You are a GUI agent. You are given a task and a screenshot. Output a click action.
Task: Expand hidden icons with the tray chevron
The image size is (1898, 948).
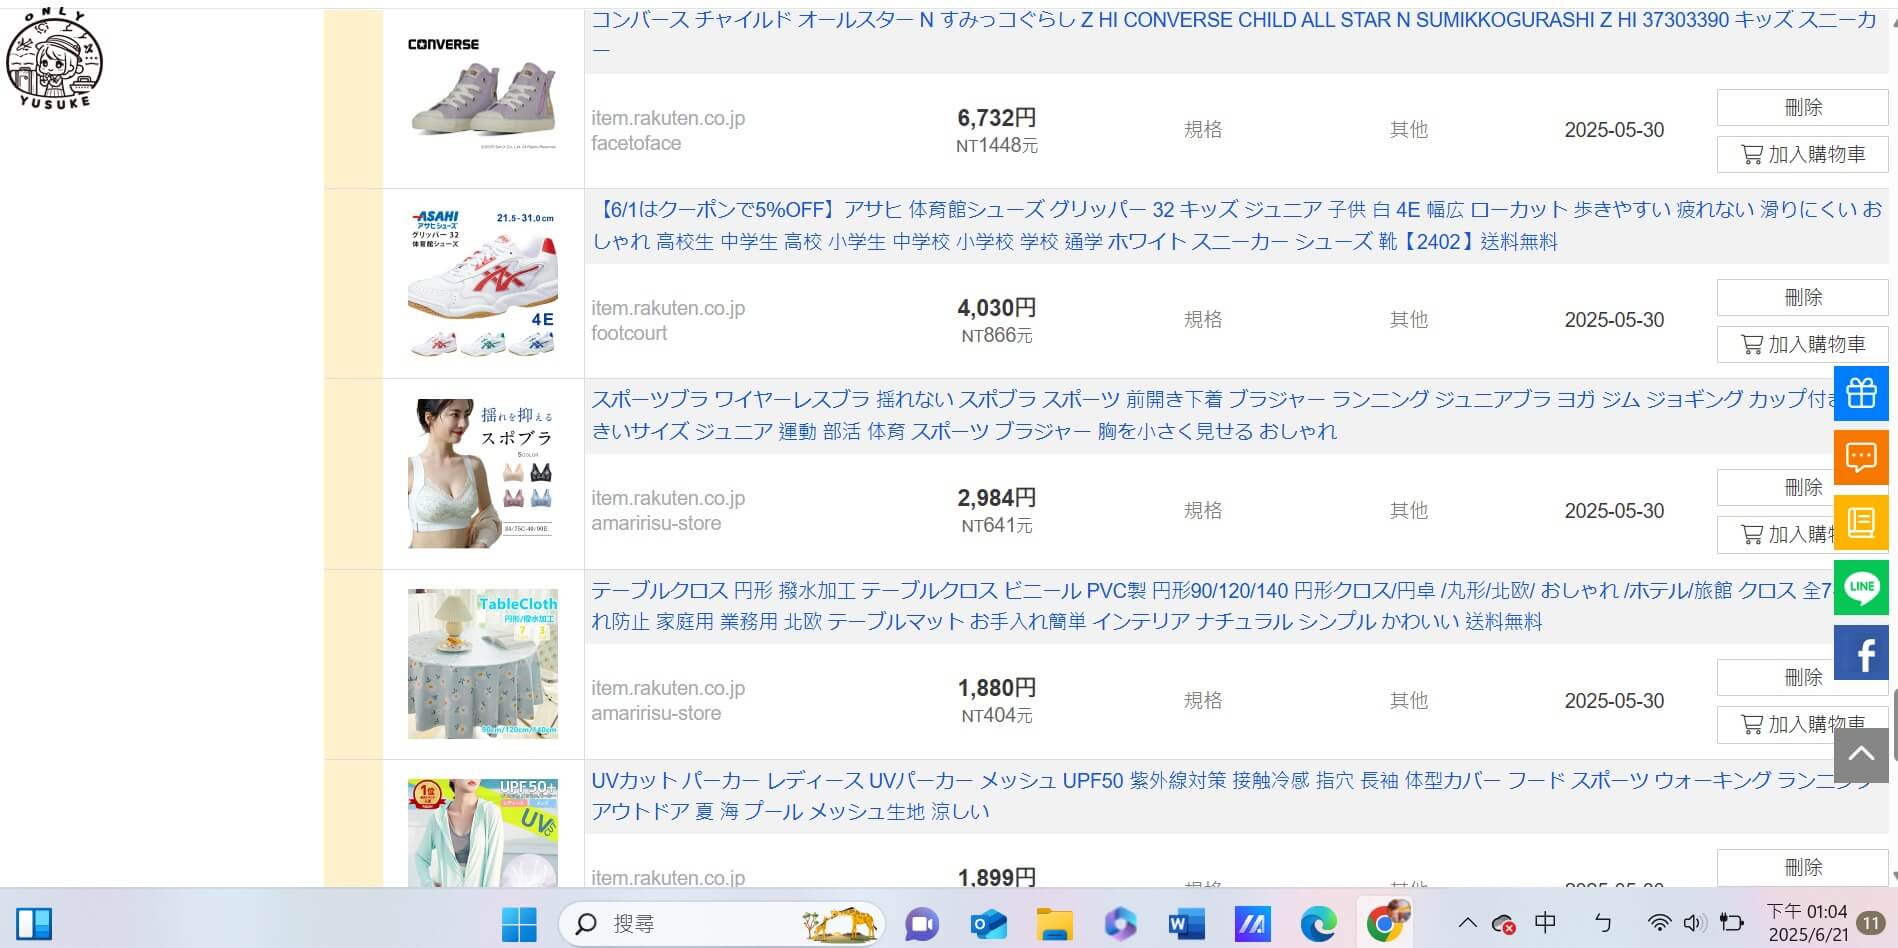click(1467, 924)
